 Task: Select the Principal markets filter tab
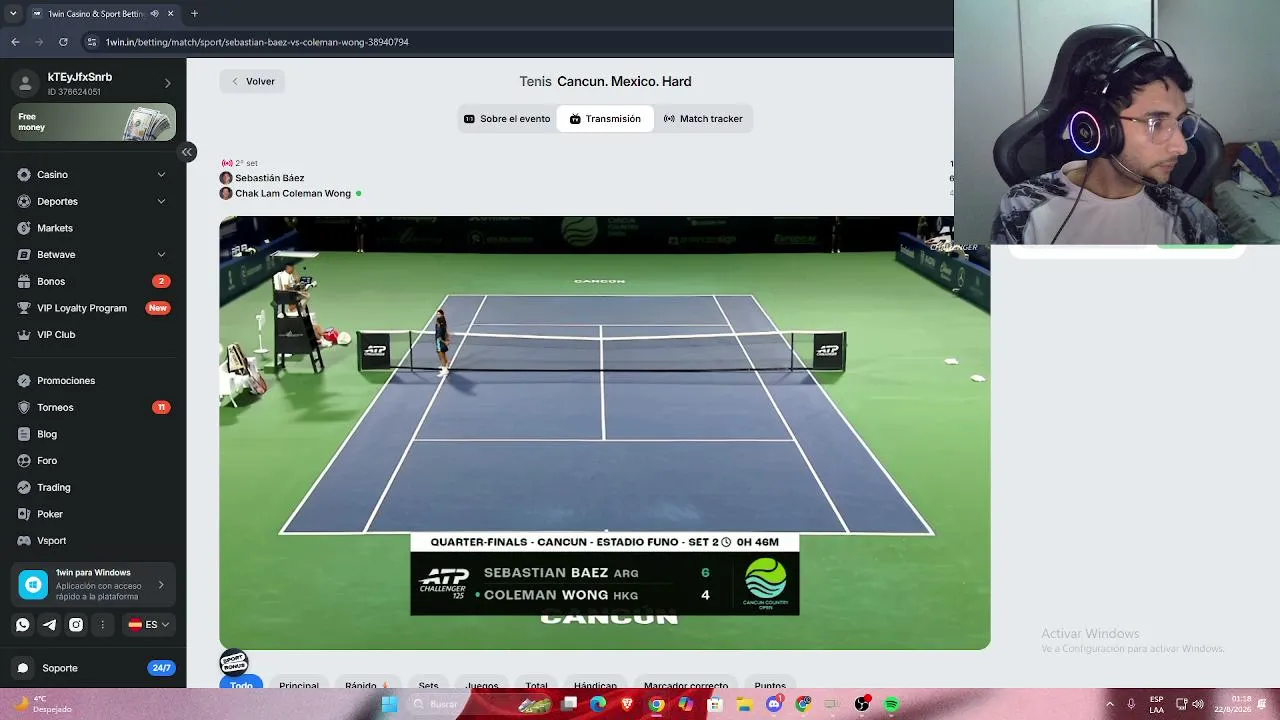tap(299, 683)
